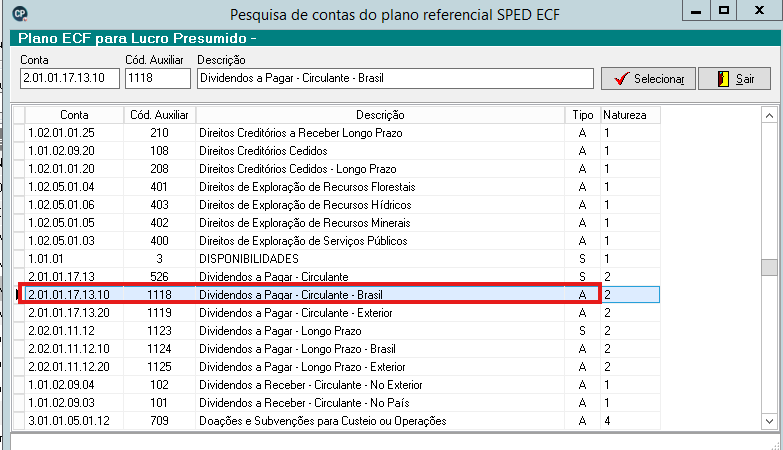
Task: Click the CP application icon in title bar
Action: [19, 14]
